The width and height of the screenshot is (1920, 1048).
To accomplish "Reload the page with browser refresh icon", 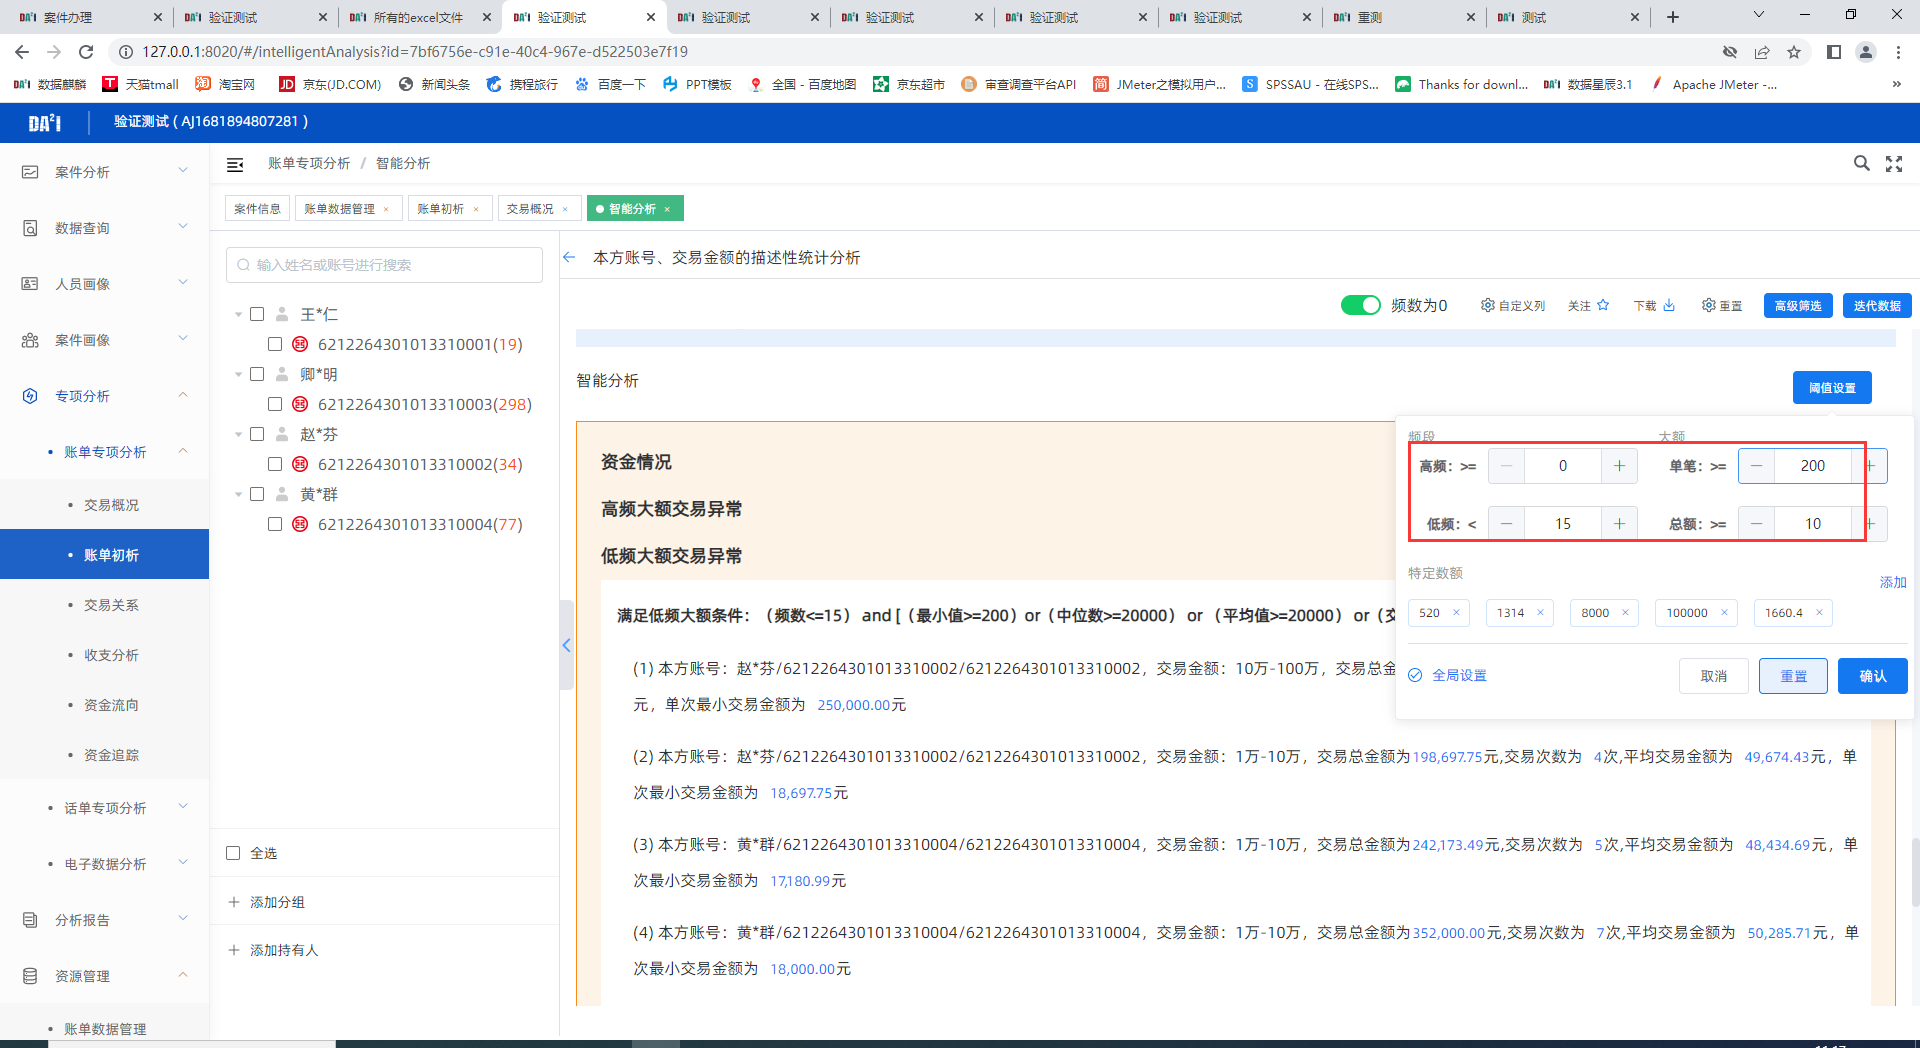I will (x=86, y=52).
